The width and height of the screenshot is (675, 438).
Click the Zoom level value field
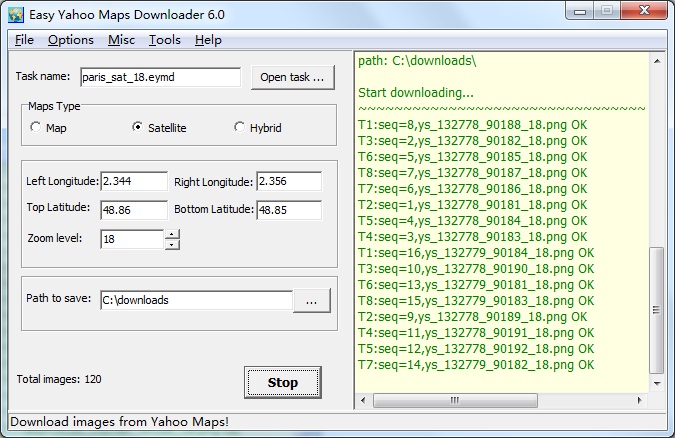point(132,239)
